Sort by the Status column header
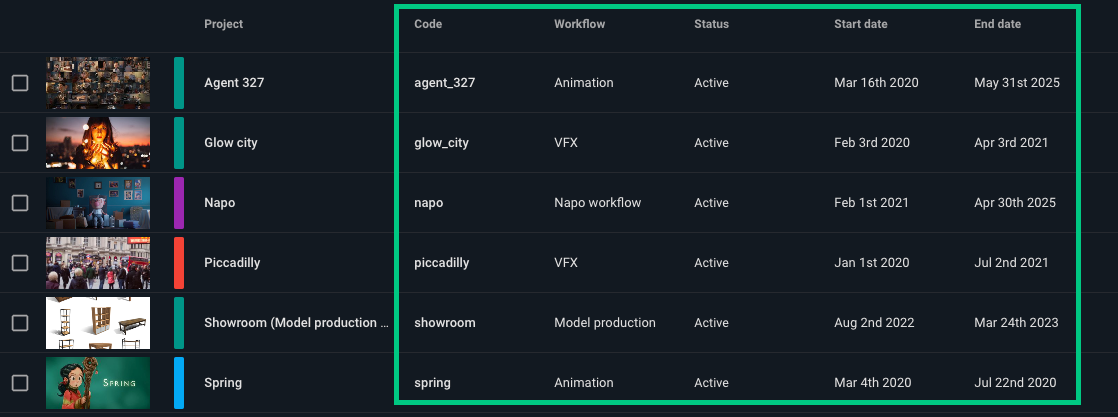The image size is (1118, 417). pos(712,24)
